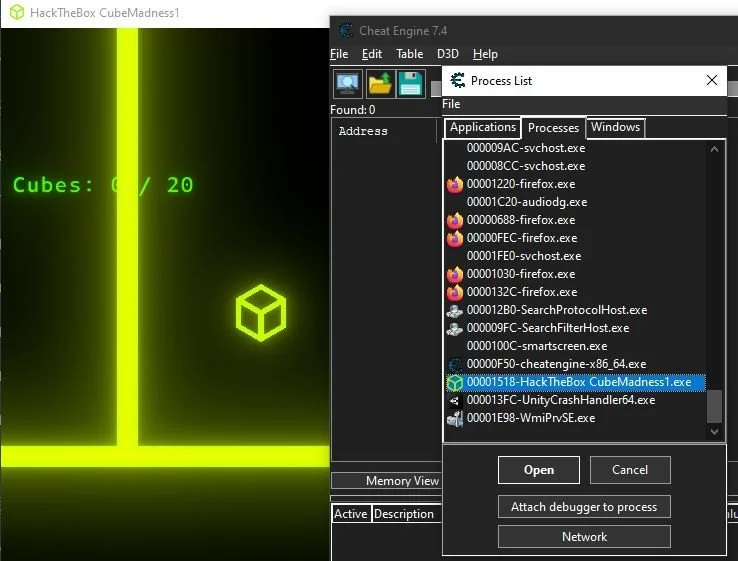This screenshot has height=561, width=738.
Task: Open the D3D menu
Action: [449, 54]
